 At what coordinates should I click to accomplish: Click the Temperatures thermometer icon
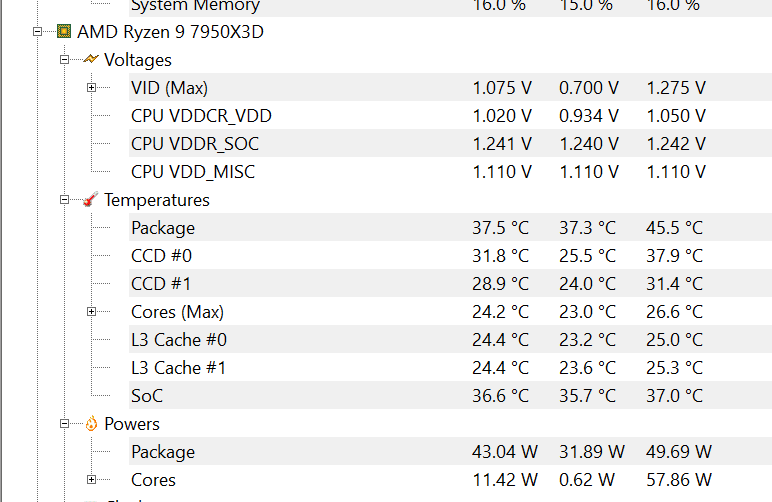click(91, 200)
